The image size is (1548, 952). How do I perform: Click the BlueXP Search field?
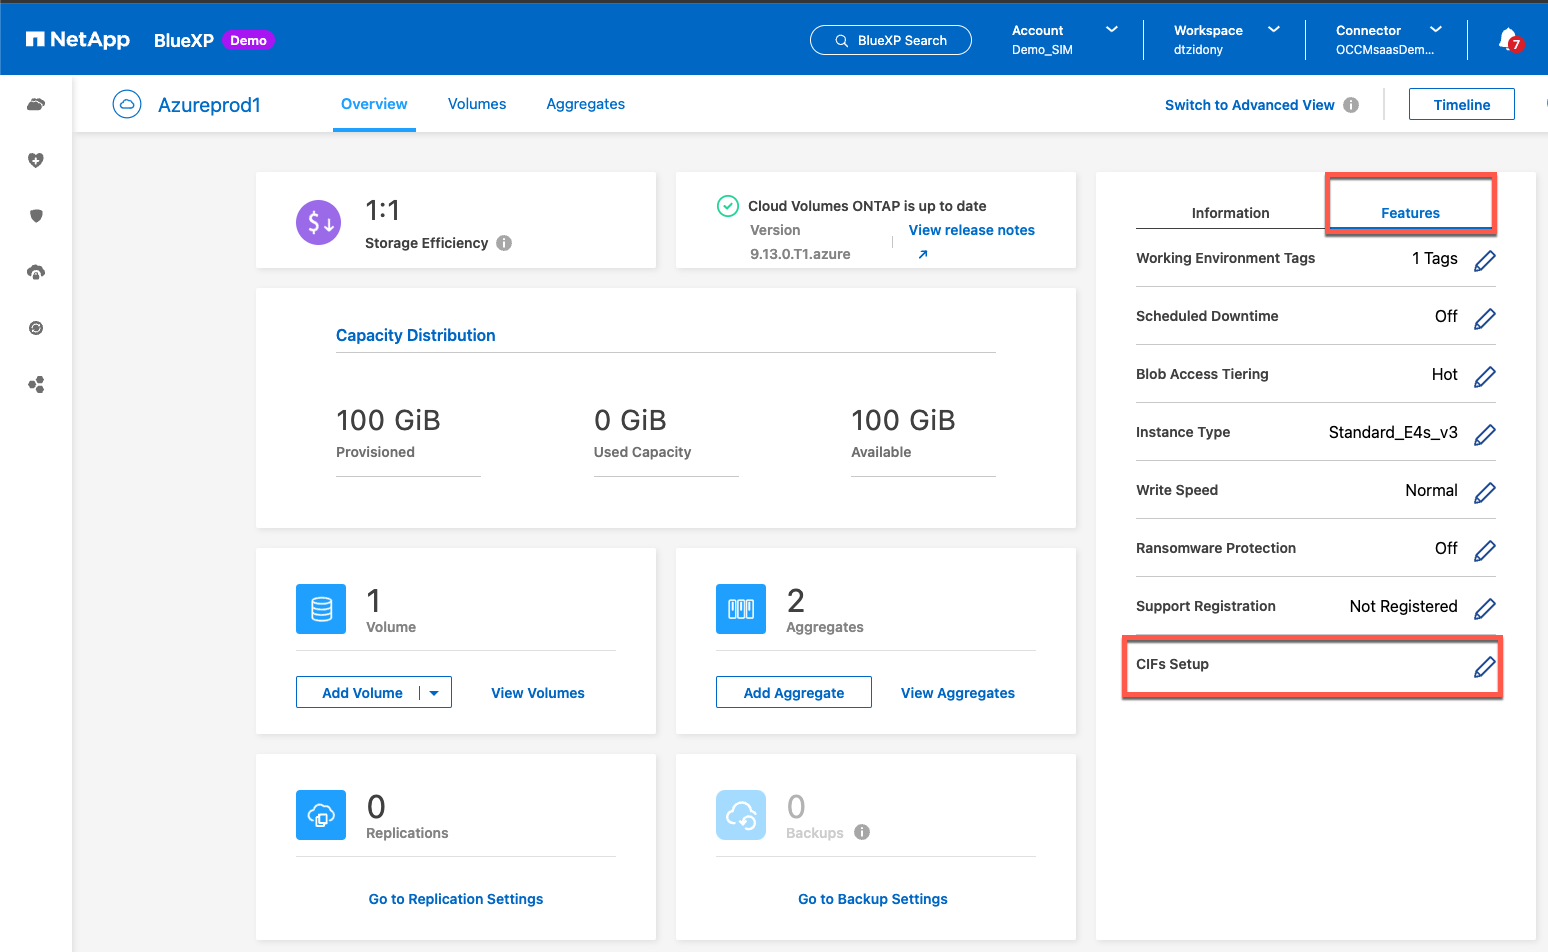(891, 40)
